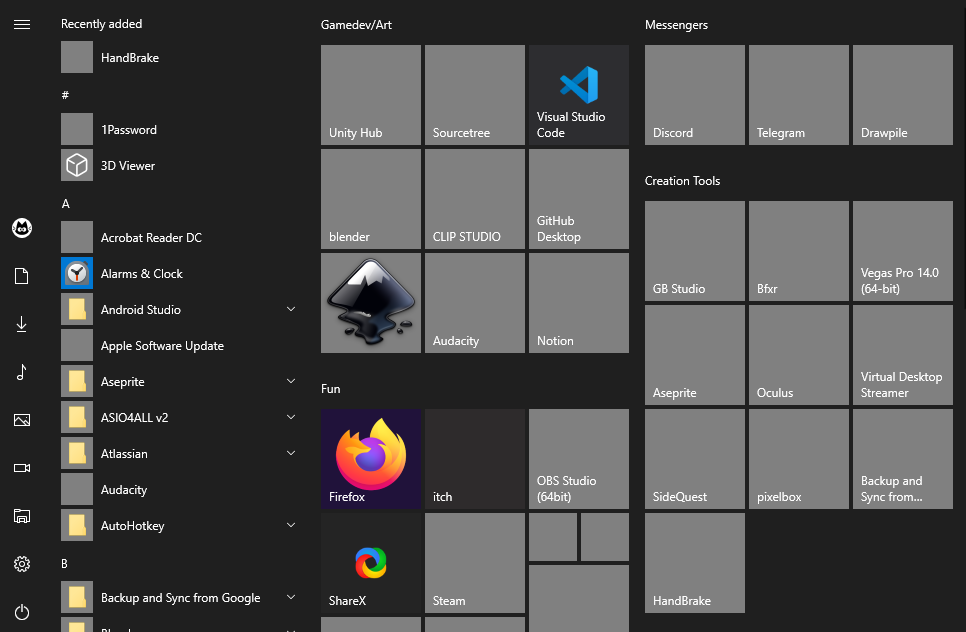This screenshot has height=632, width=966.
Task: Launch Visual Studio Code tile
Action: pos(578,95)
